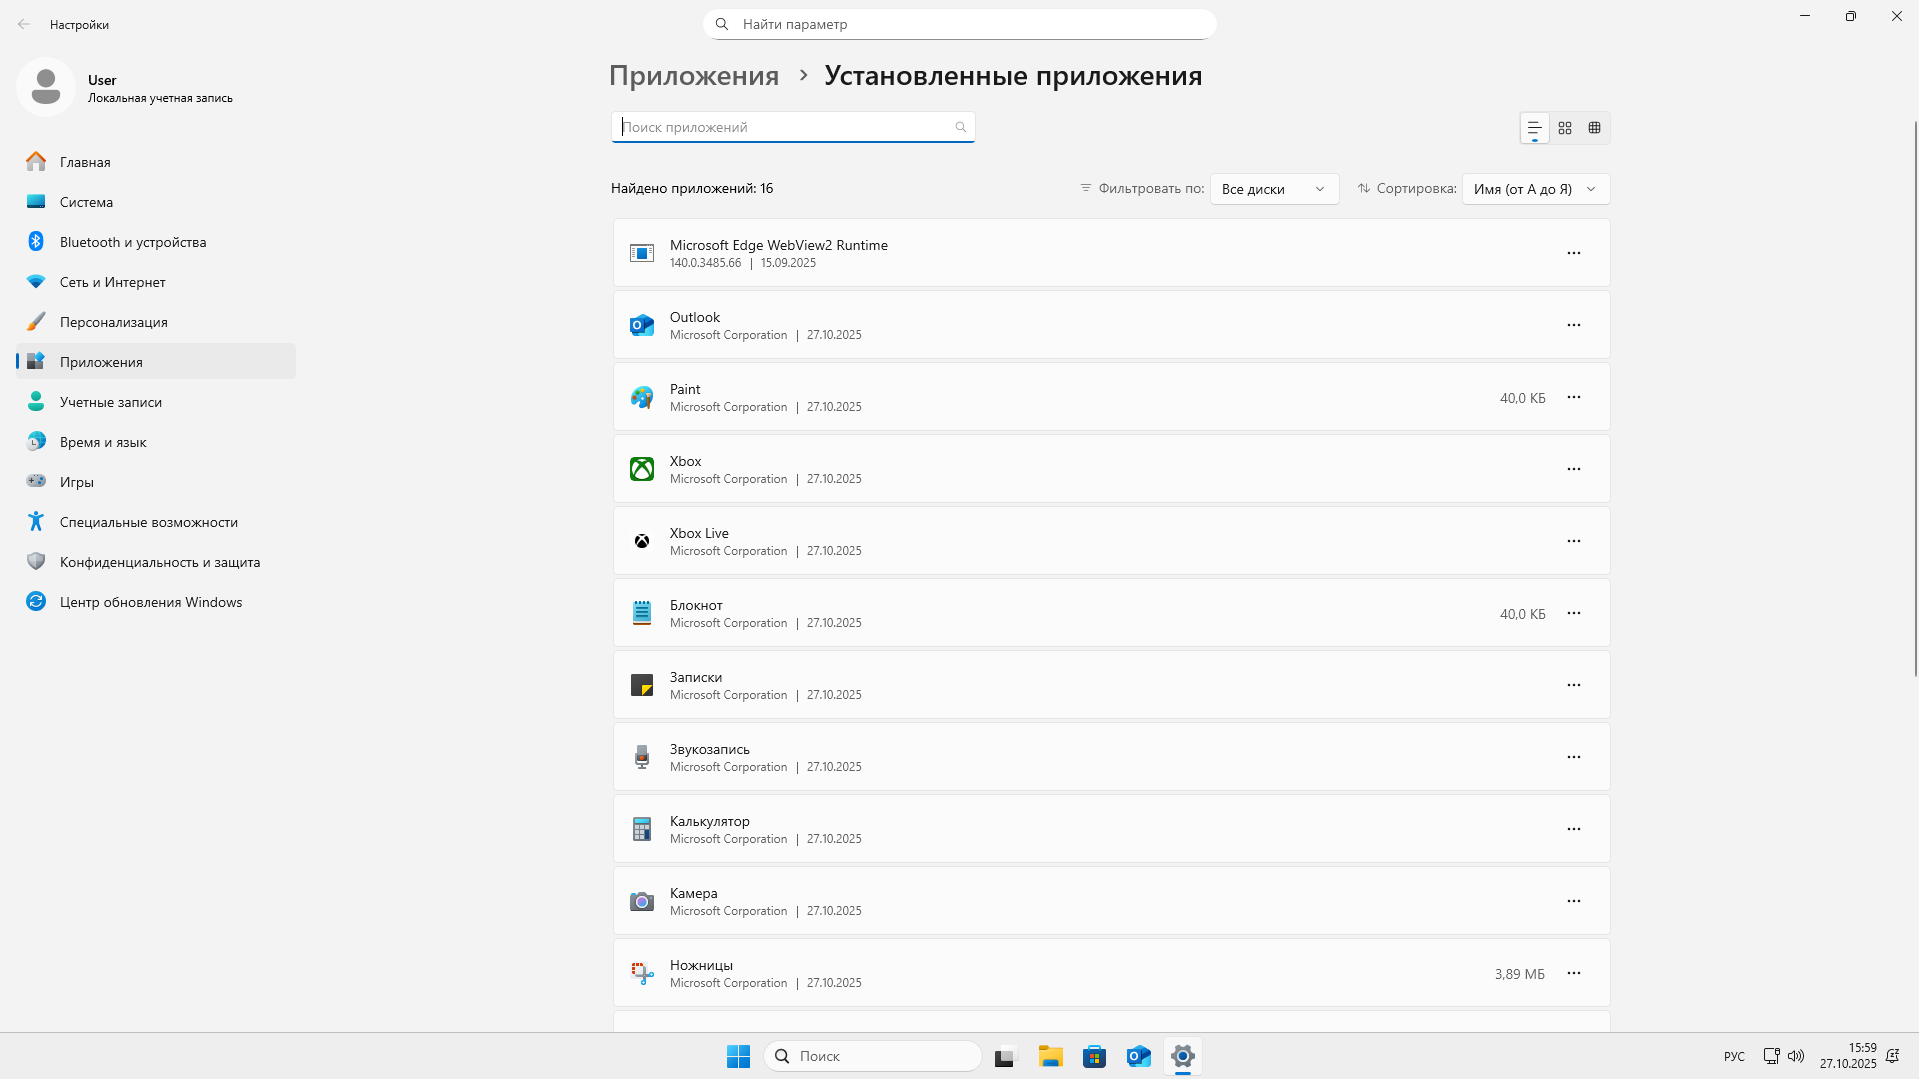
Task: Click the Bluetooth и устройства sidebar icon
Action: (x=36, y=241)
